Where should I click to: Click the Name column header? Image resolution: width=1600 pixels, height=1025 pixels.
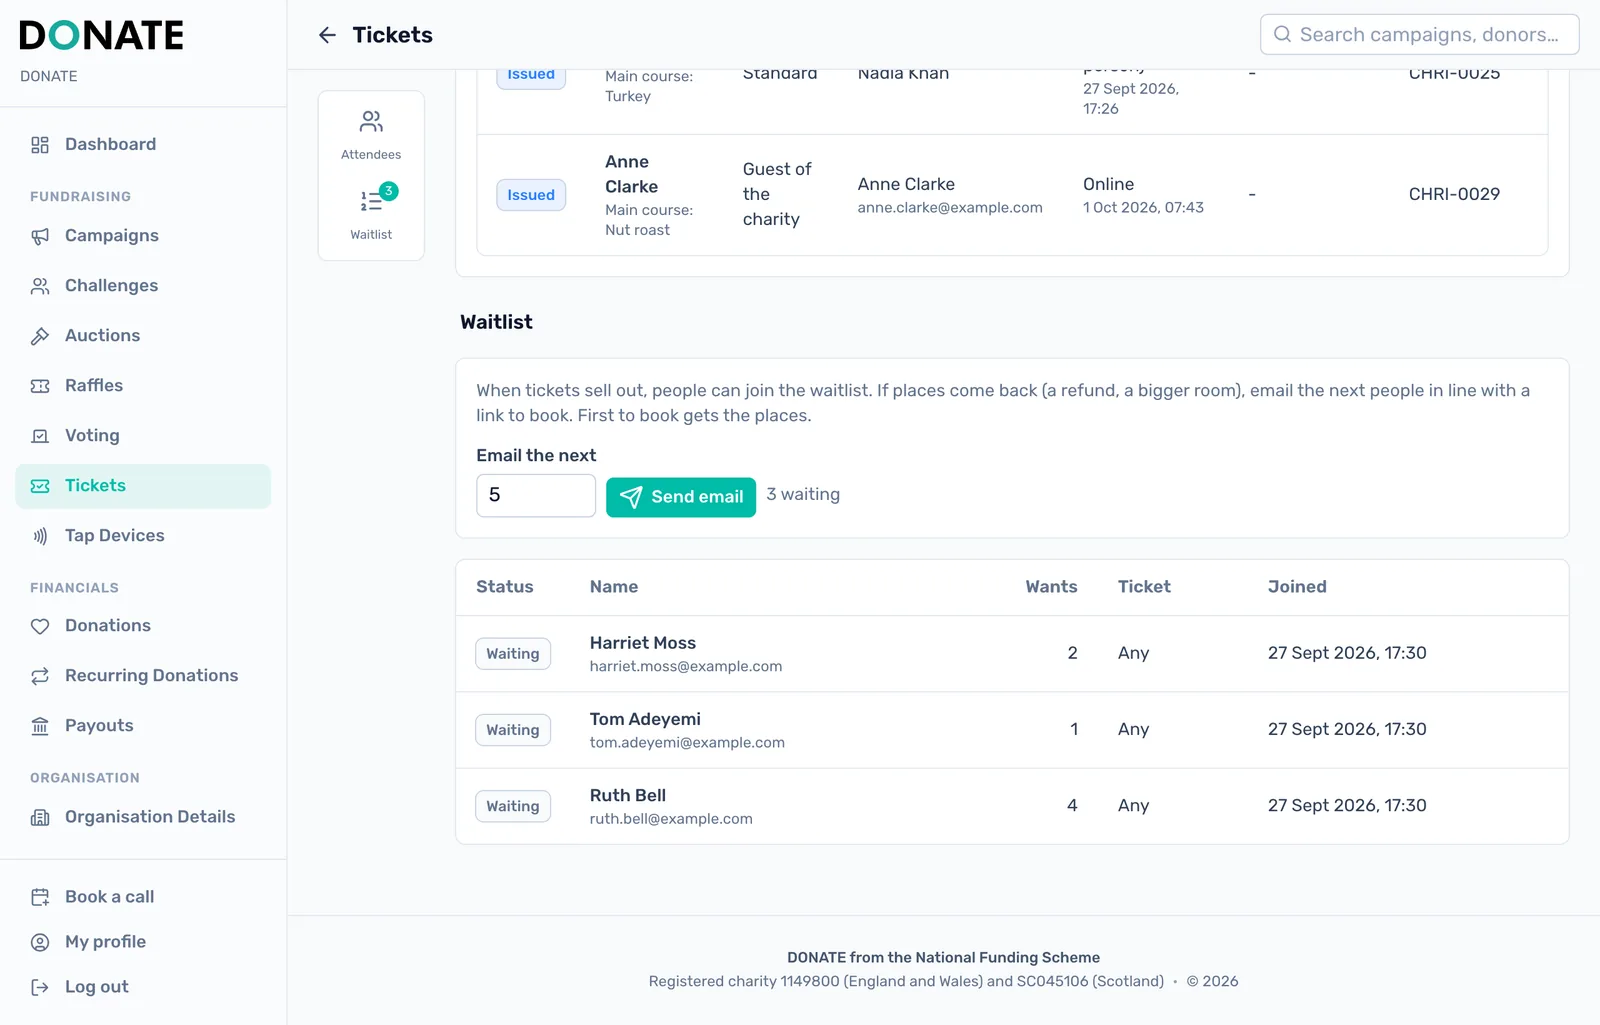click(614, 587)
